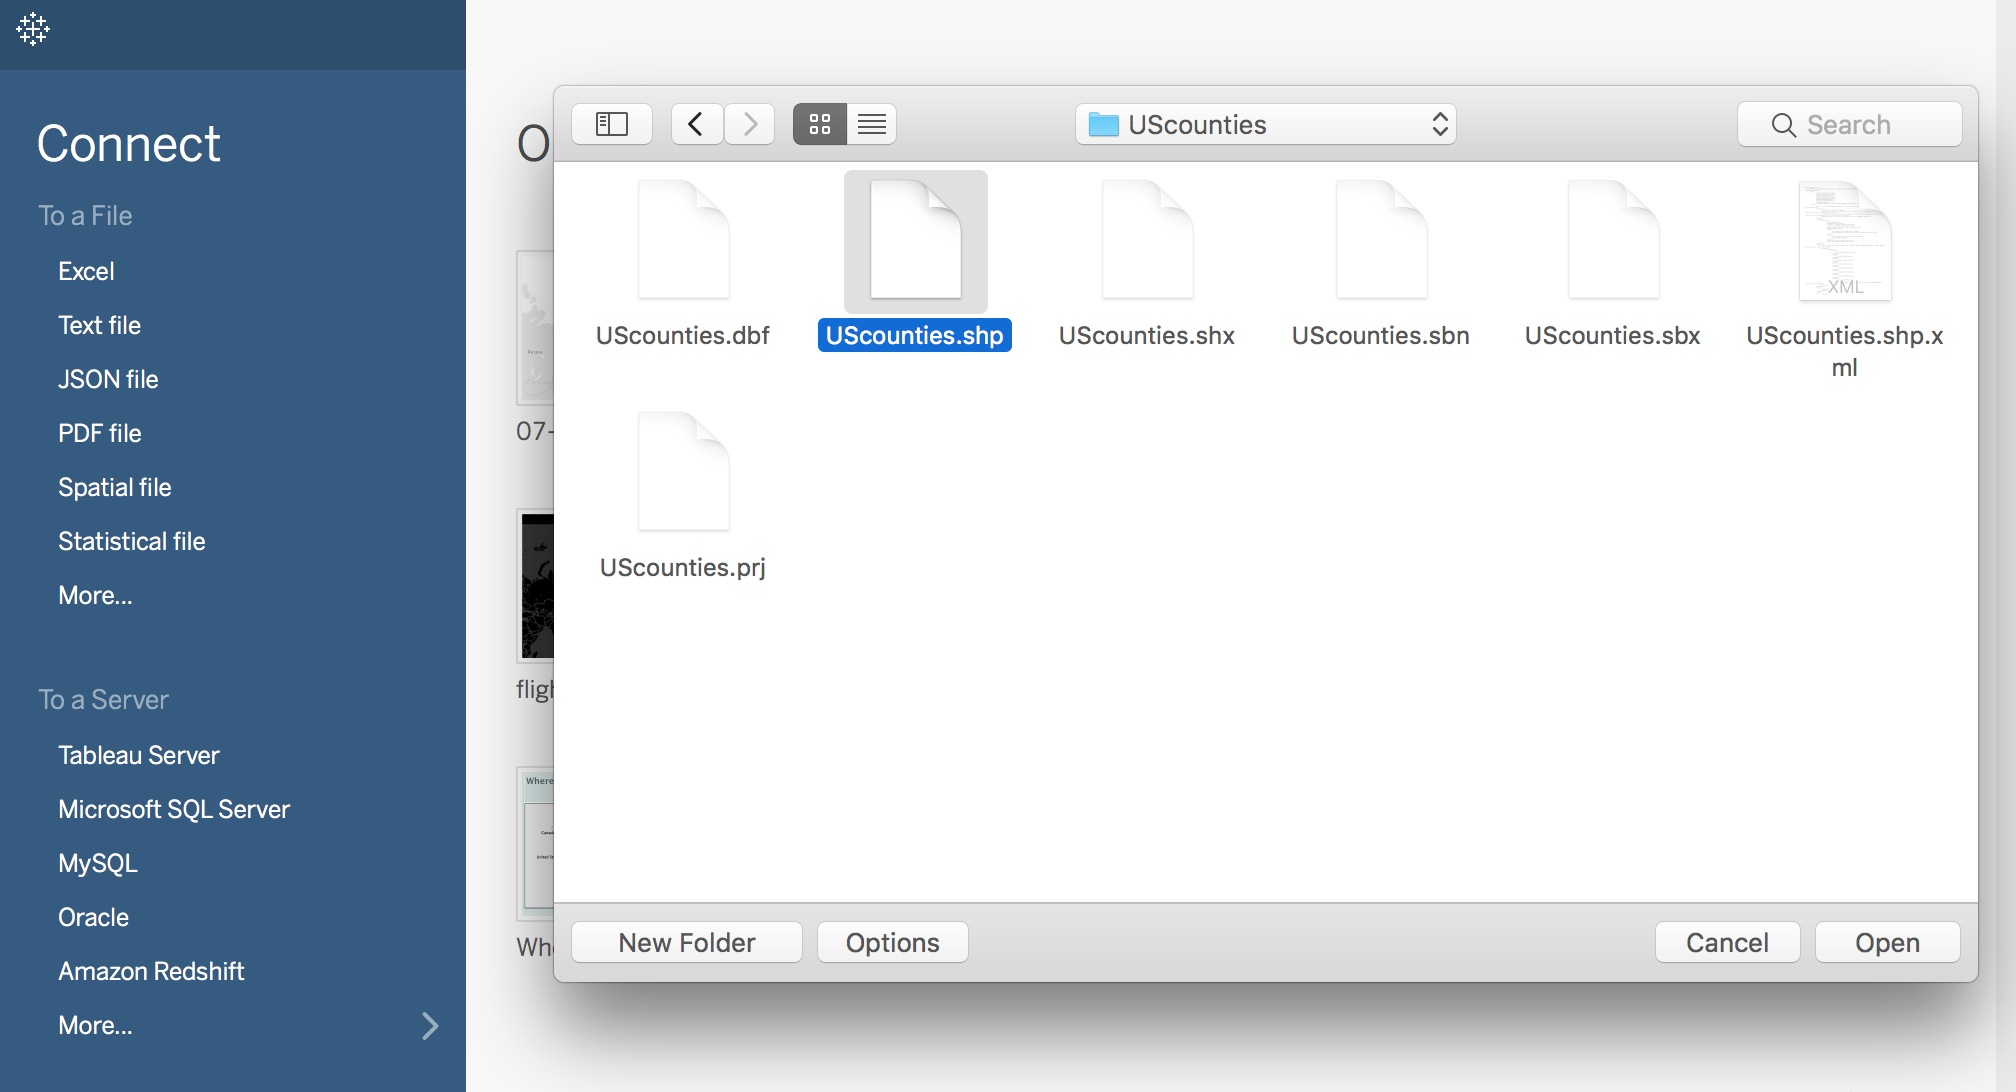
Task: Choose Spatial file connector
Action: pos(114,487)
